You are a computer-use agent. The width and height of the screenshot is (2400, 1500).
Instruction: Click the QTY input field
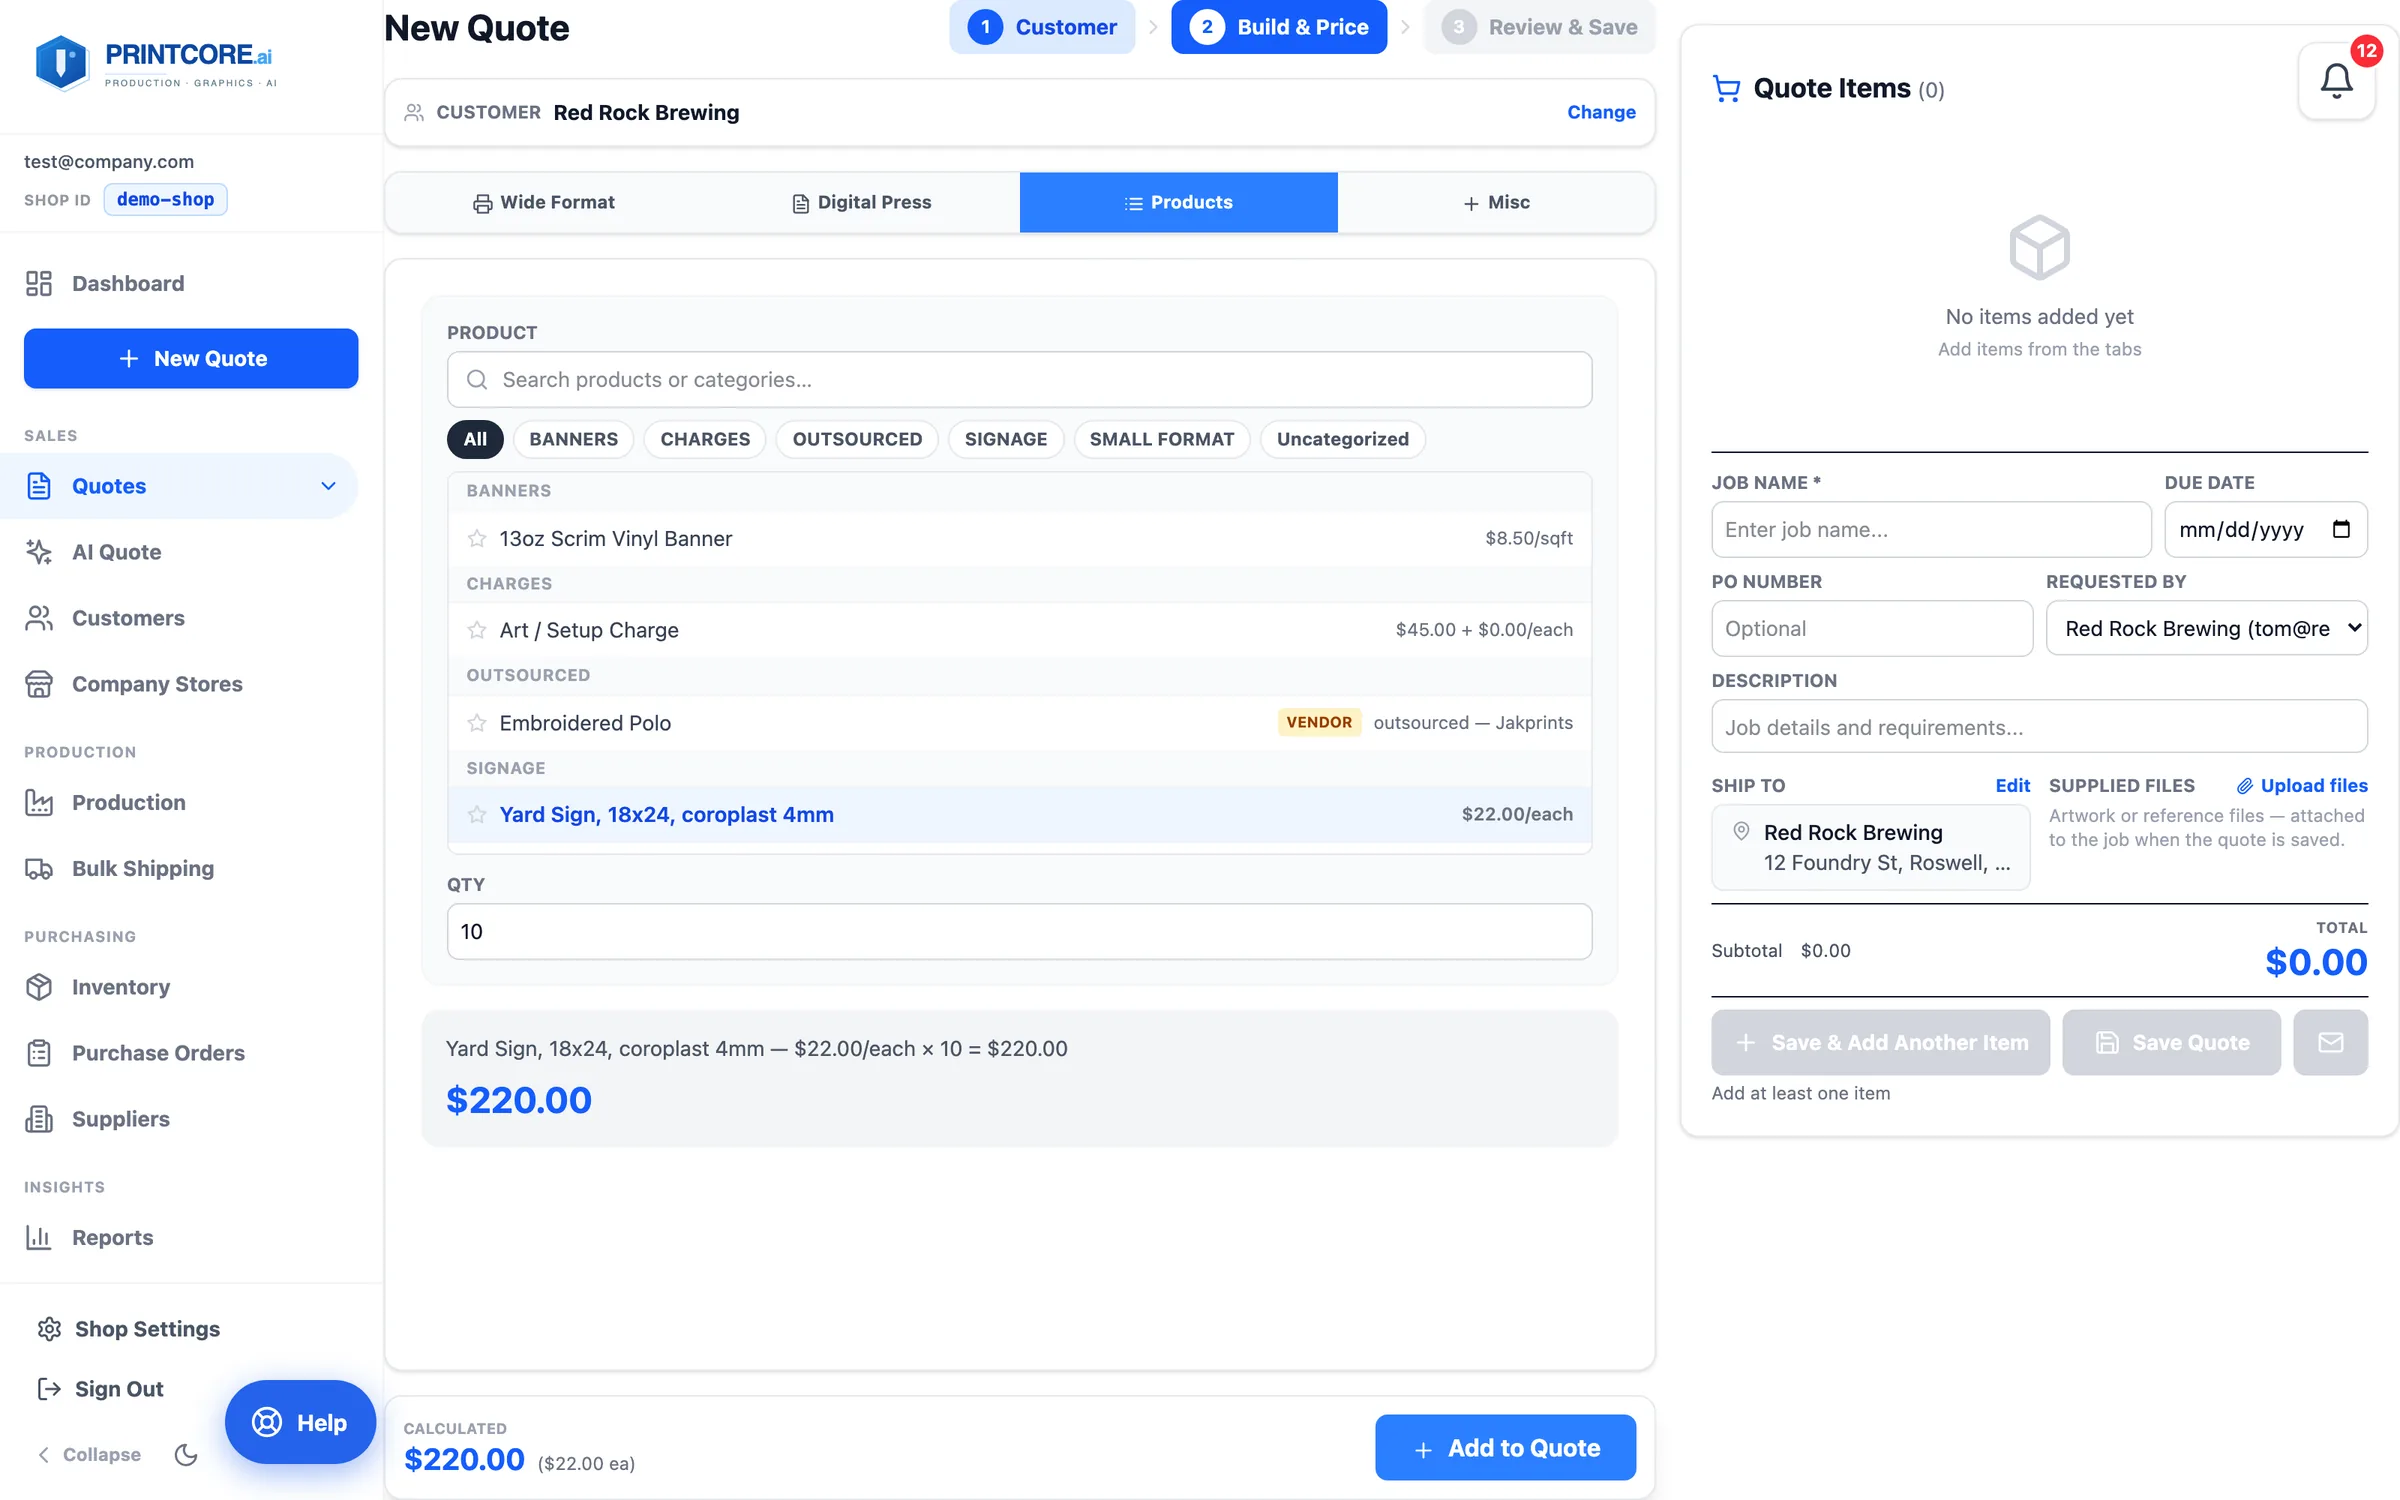pyautogui.click(x=1019, y=931)
